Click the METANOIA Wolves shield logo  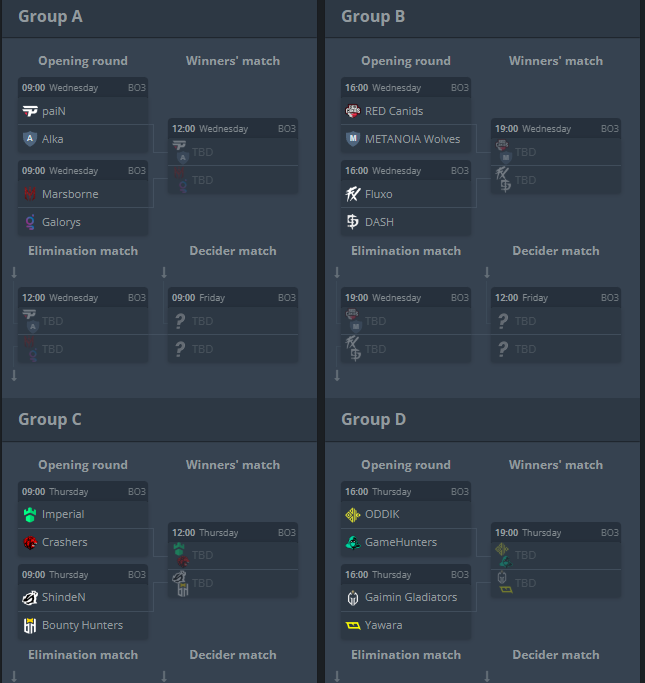pyautogui.click(x=353, y=139)
